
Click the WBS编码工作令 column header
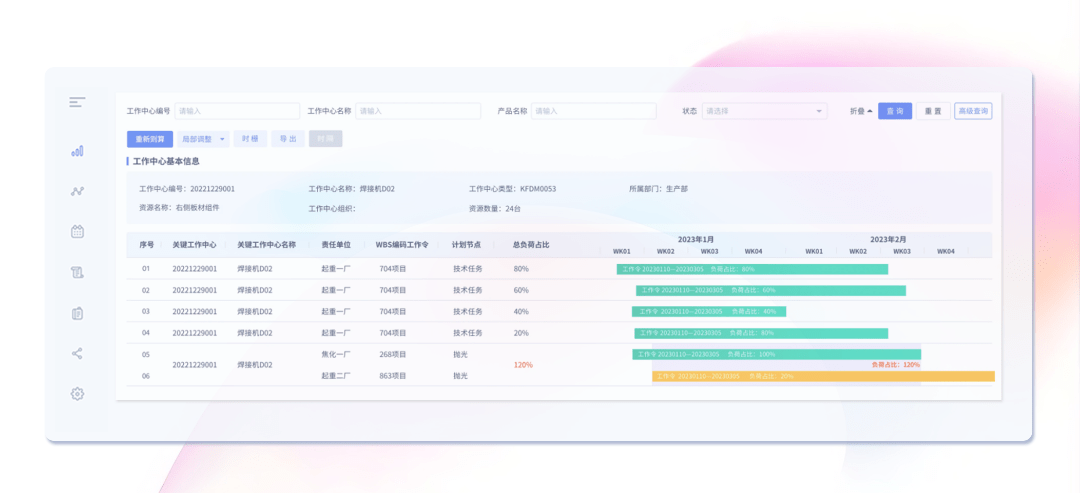coord(402,244)
